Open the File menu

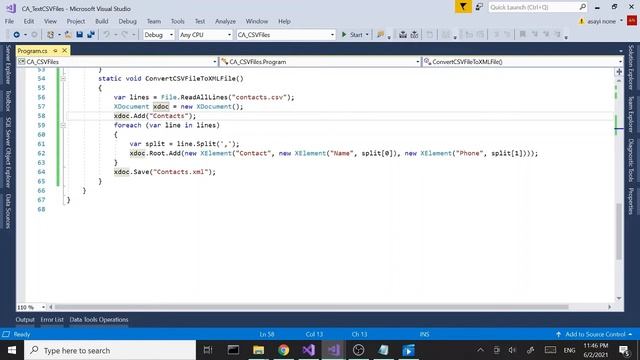click(x=9, y=21)
